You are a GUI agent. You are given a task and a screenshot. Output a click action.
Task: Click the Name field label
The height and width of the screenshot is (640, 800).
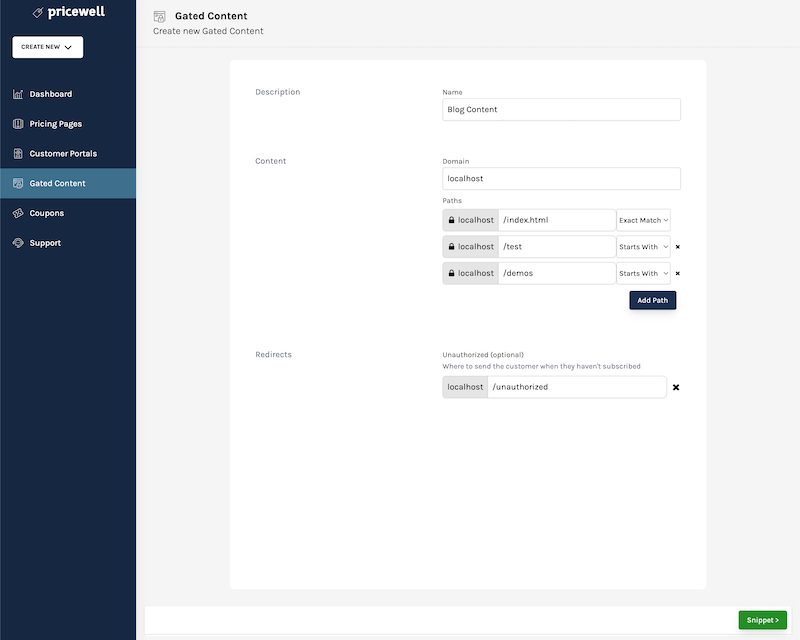(x=453, y=92)
